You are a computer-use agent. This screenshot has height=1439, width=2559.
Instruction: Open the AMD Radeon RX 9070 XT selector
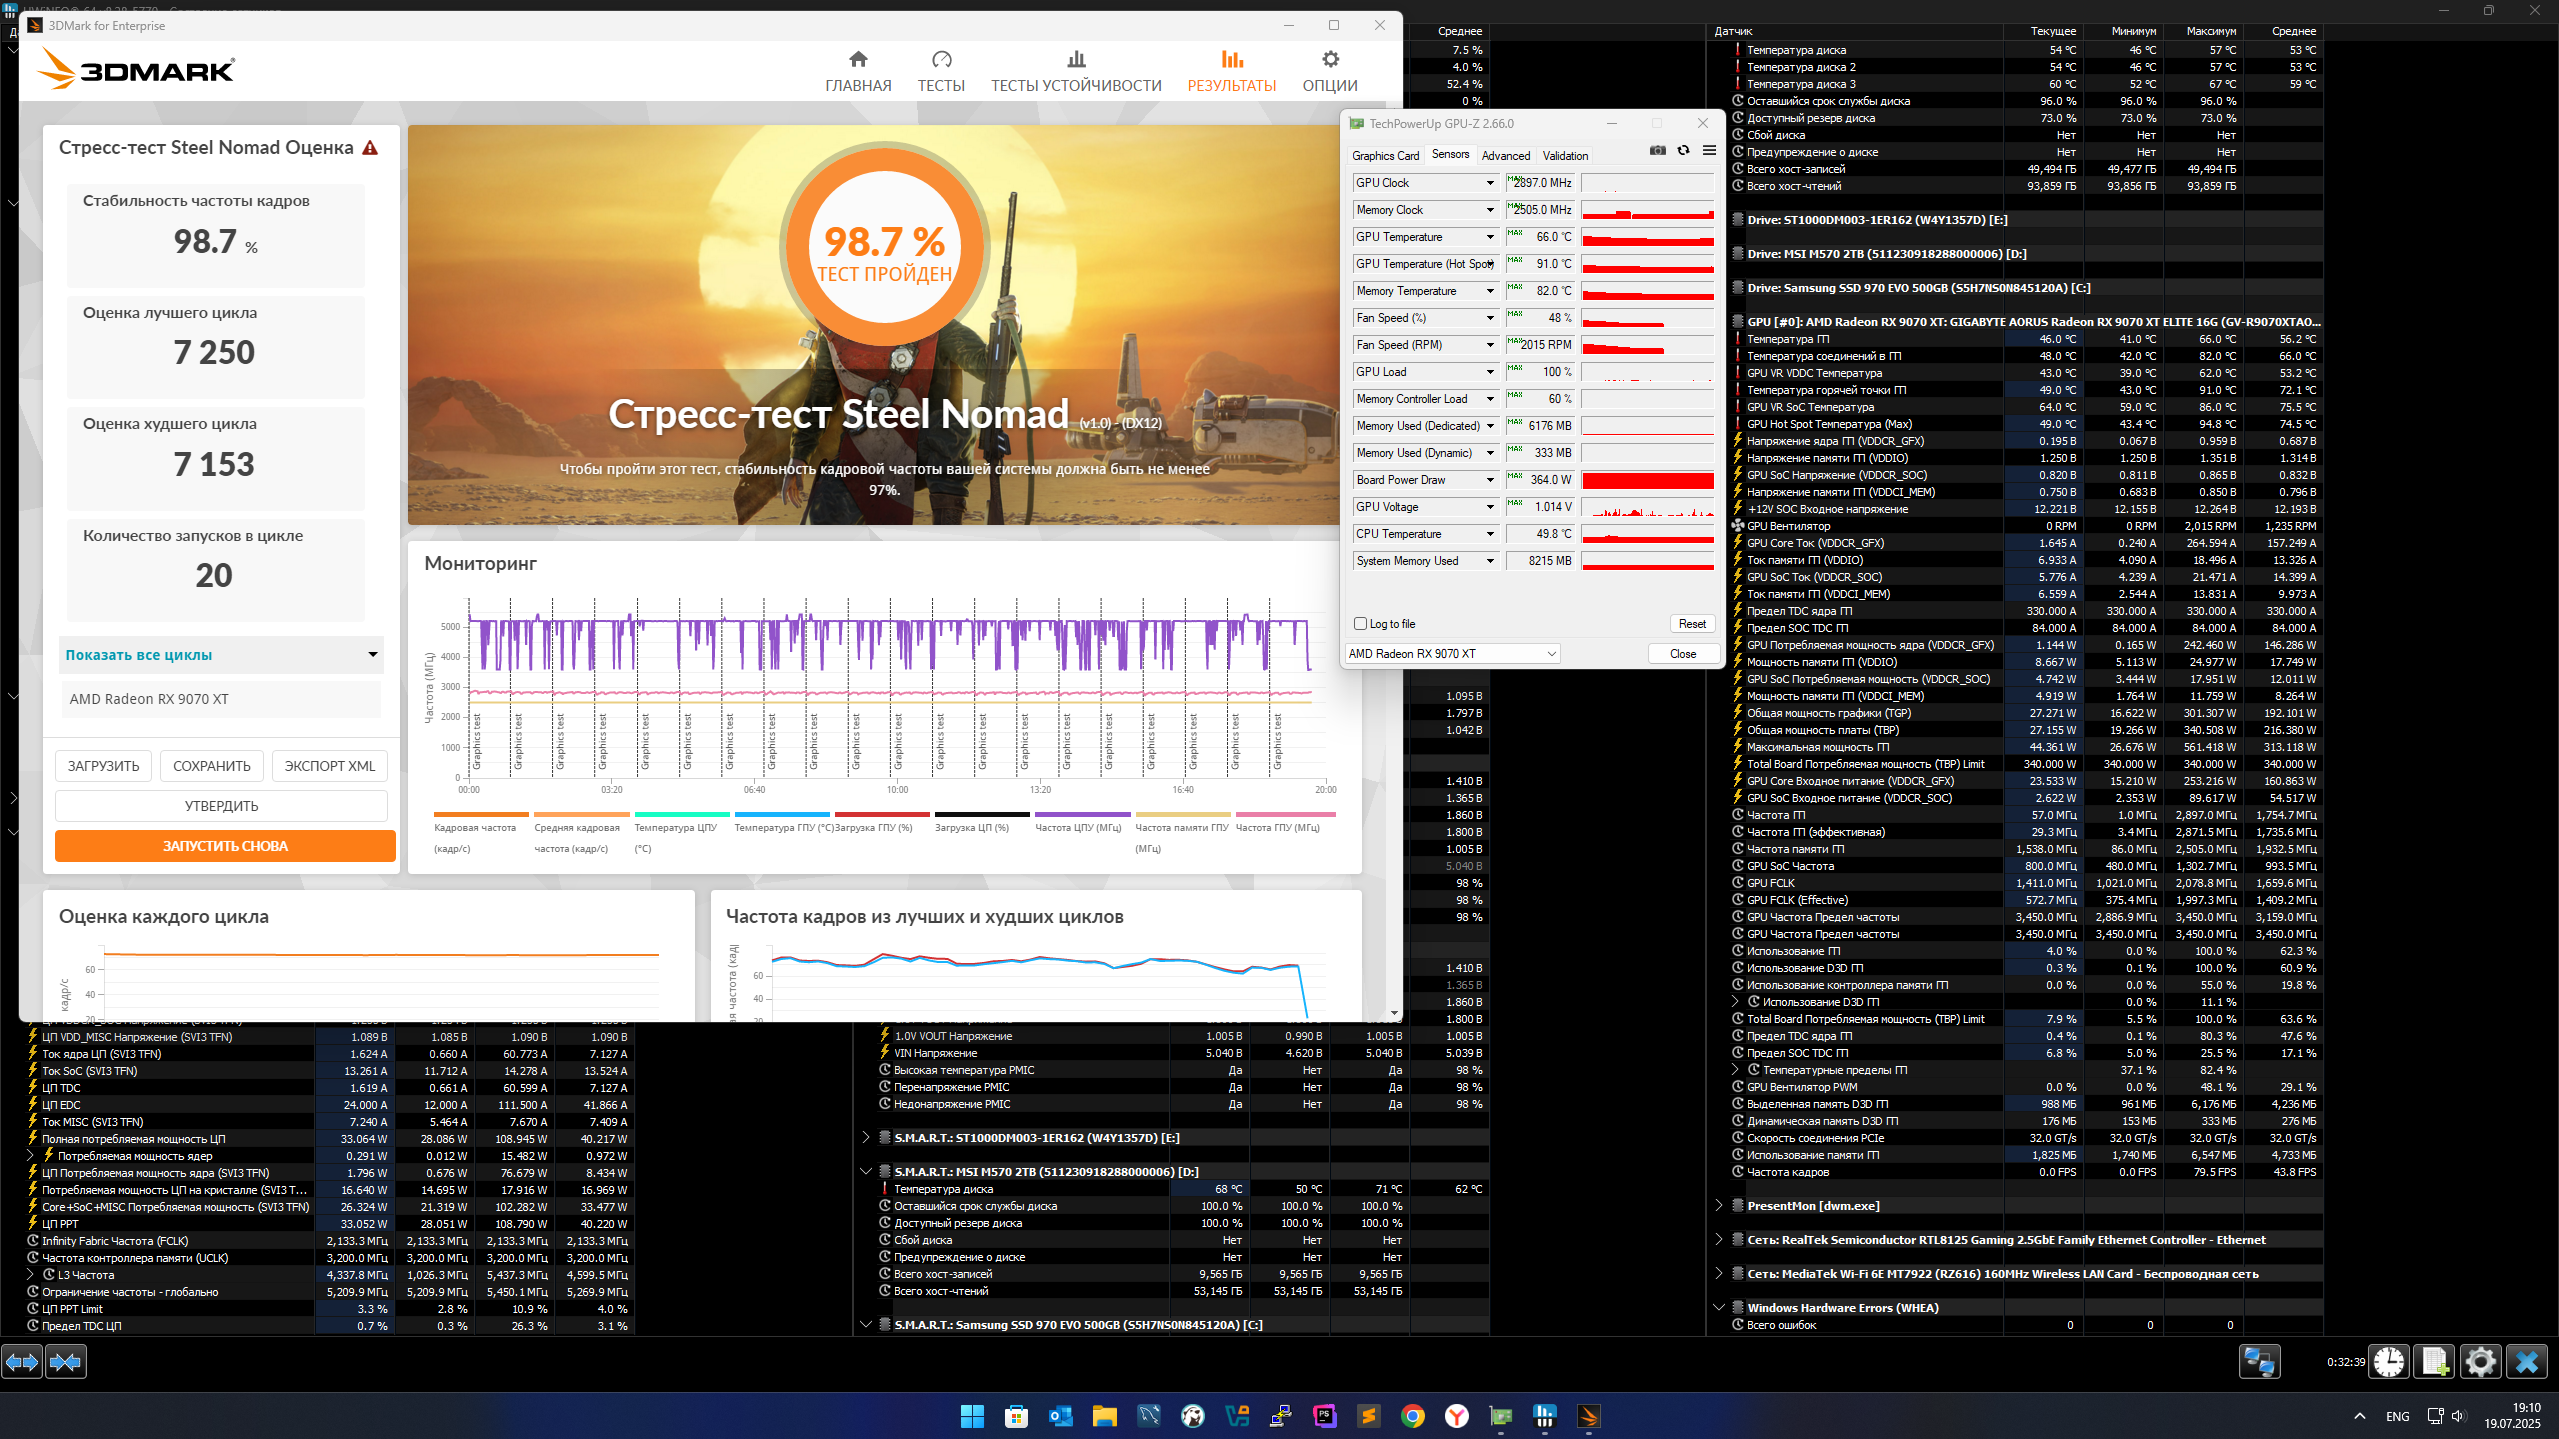(1452, 653)
